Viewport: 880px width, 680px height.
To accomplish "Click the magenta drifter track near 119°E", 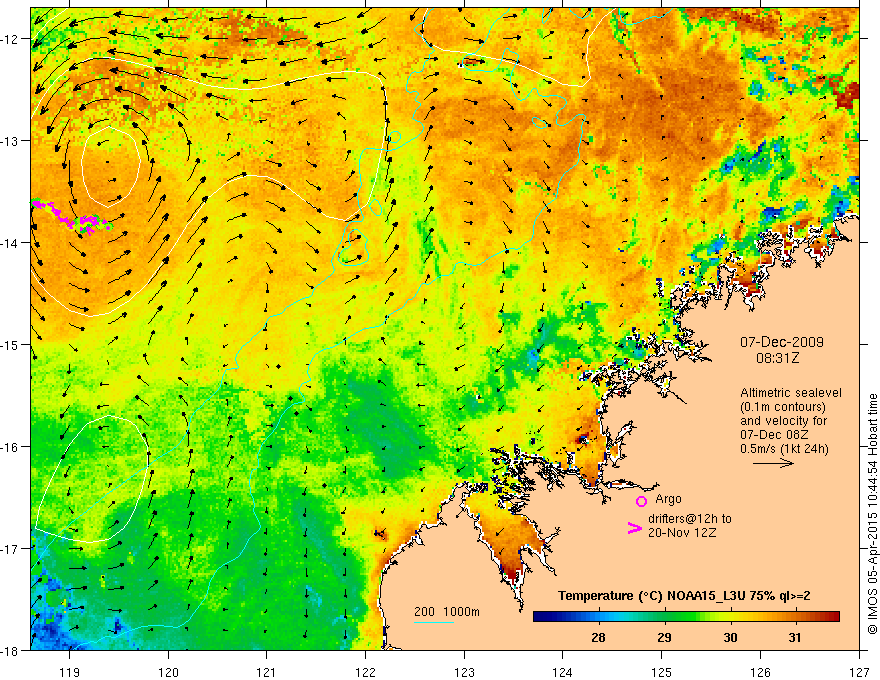I will click(72, 215).
